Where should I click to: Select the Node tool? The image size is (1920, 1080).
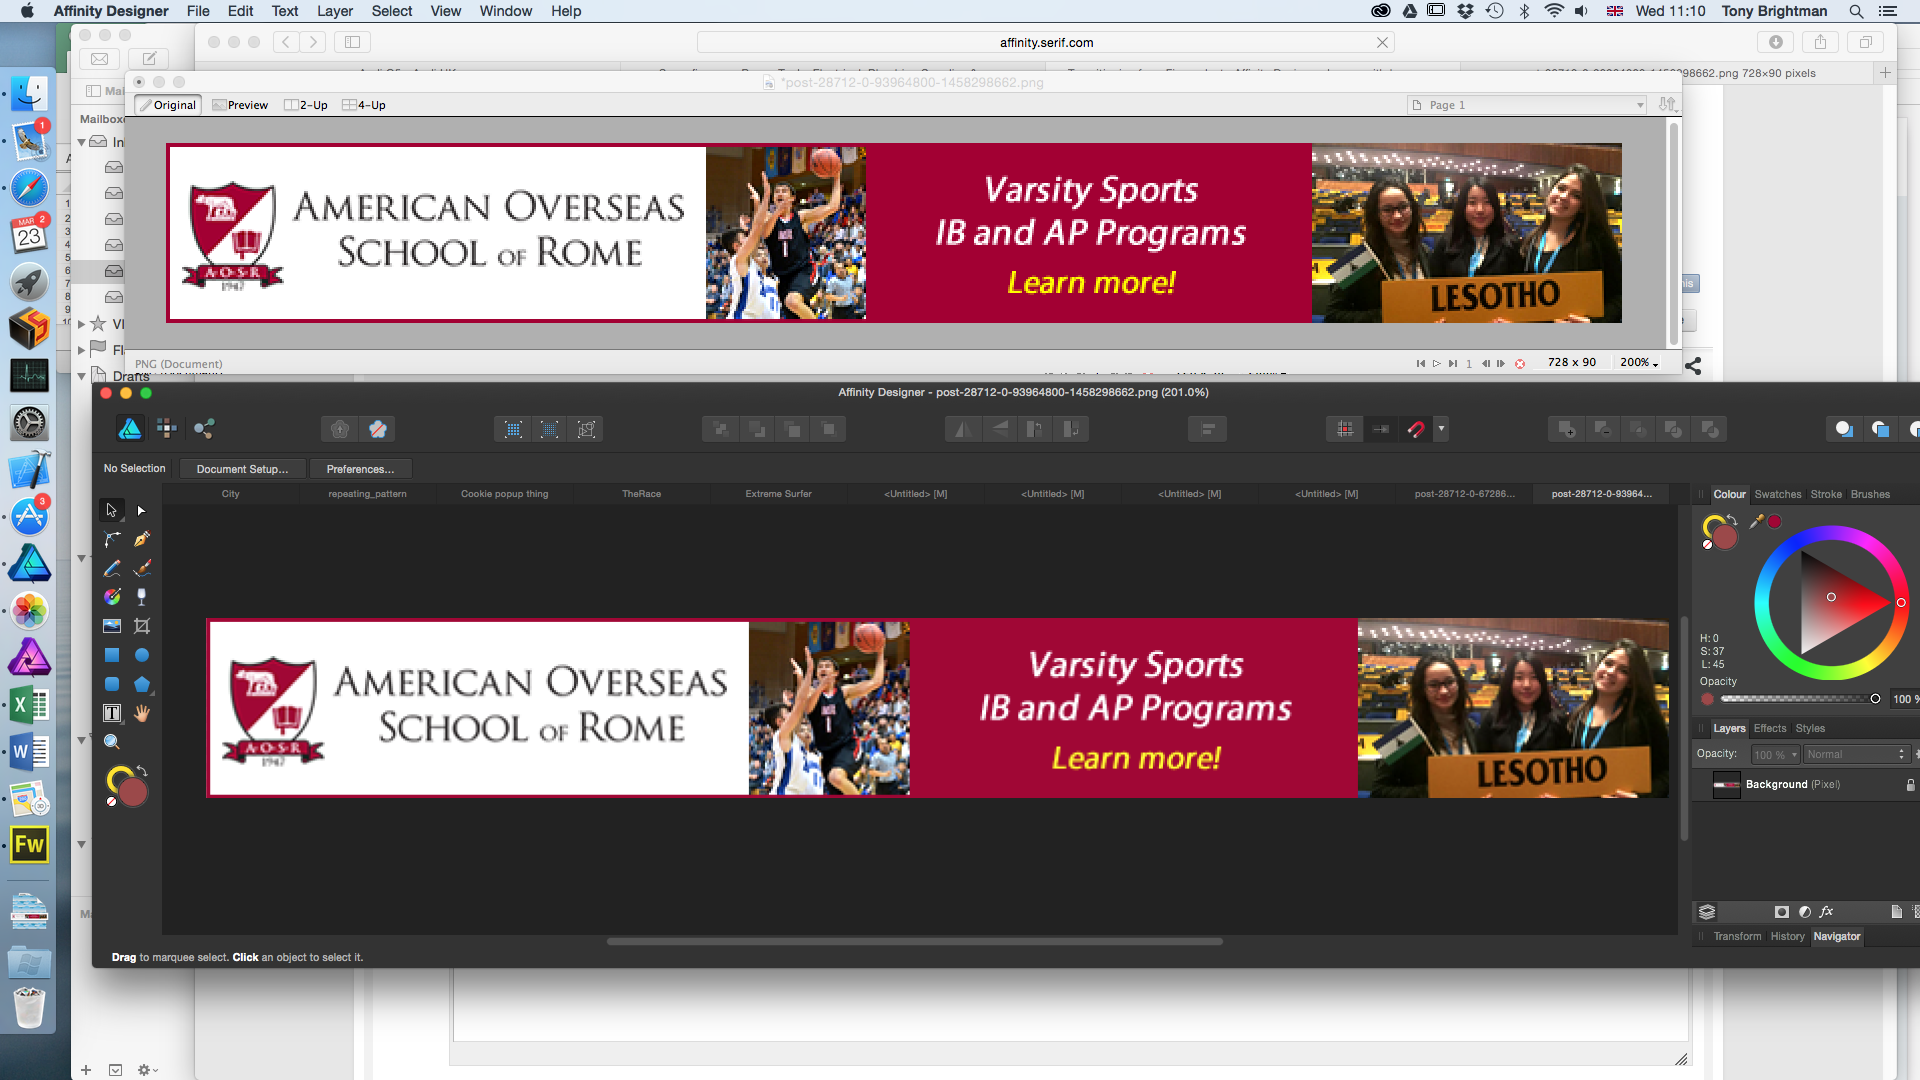[142, 510]
